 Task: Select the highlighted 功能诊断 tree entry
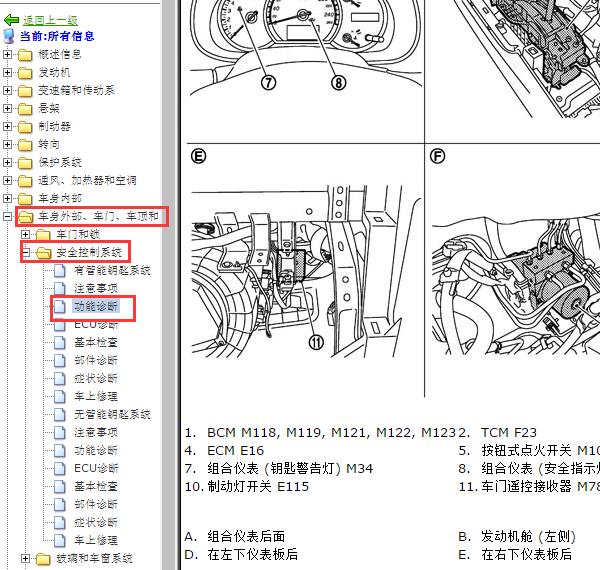tap(96, 307)
